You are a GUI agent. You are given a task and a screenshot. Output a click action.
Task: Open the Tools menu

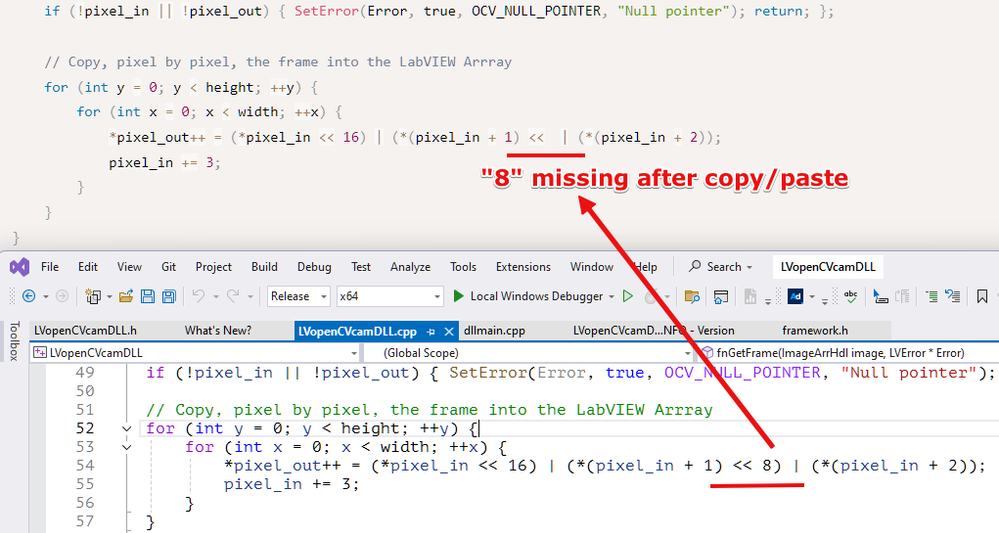point(463,267)
